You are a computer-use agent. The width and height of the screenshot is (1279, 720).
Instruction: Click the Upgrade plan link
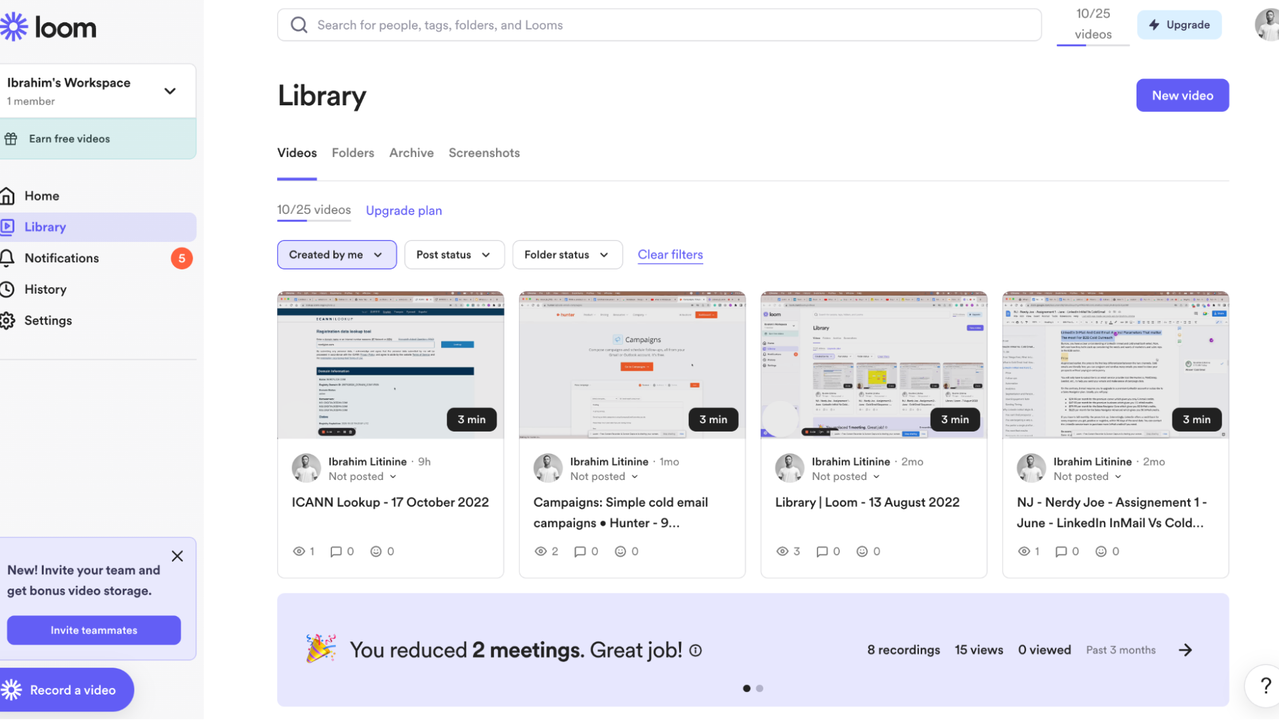click(404, 211)
